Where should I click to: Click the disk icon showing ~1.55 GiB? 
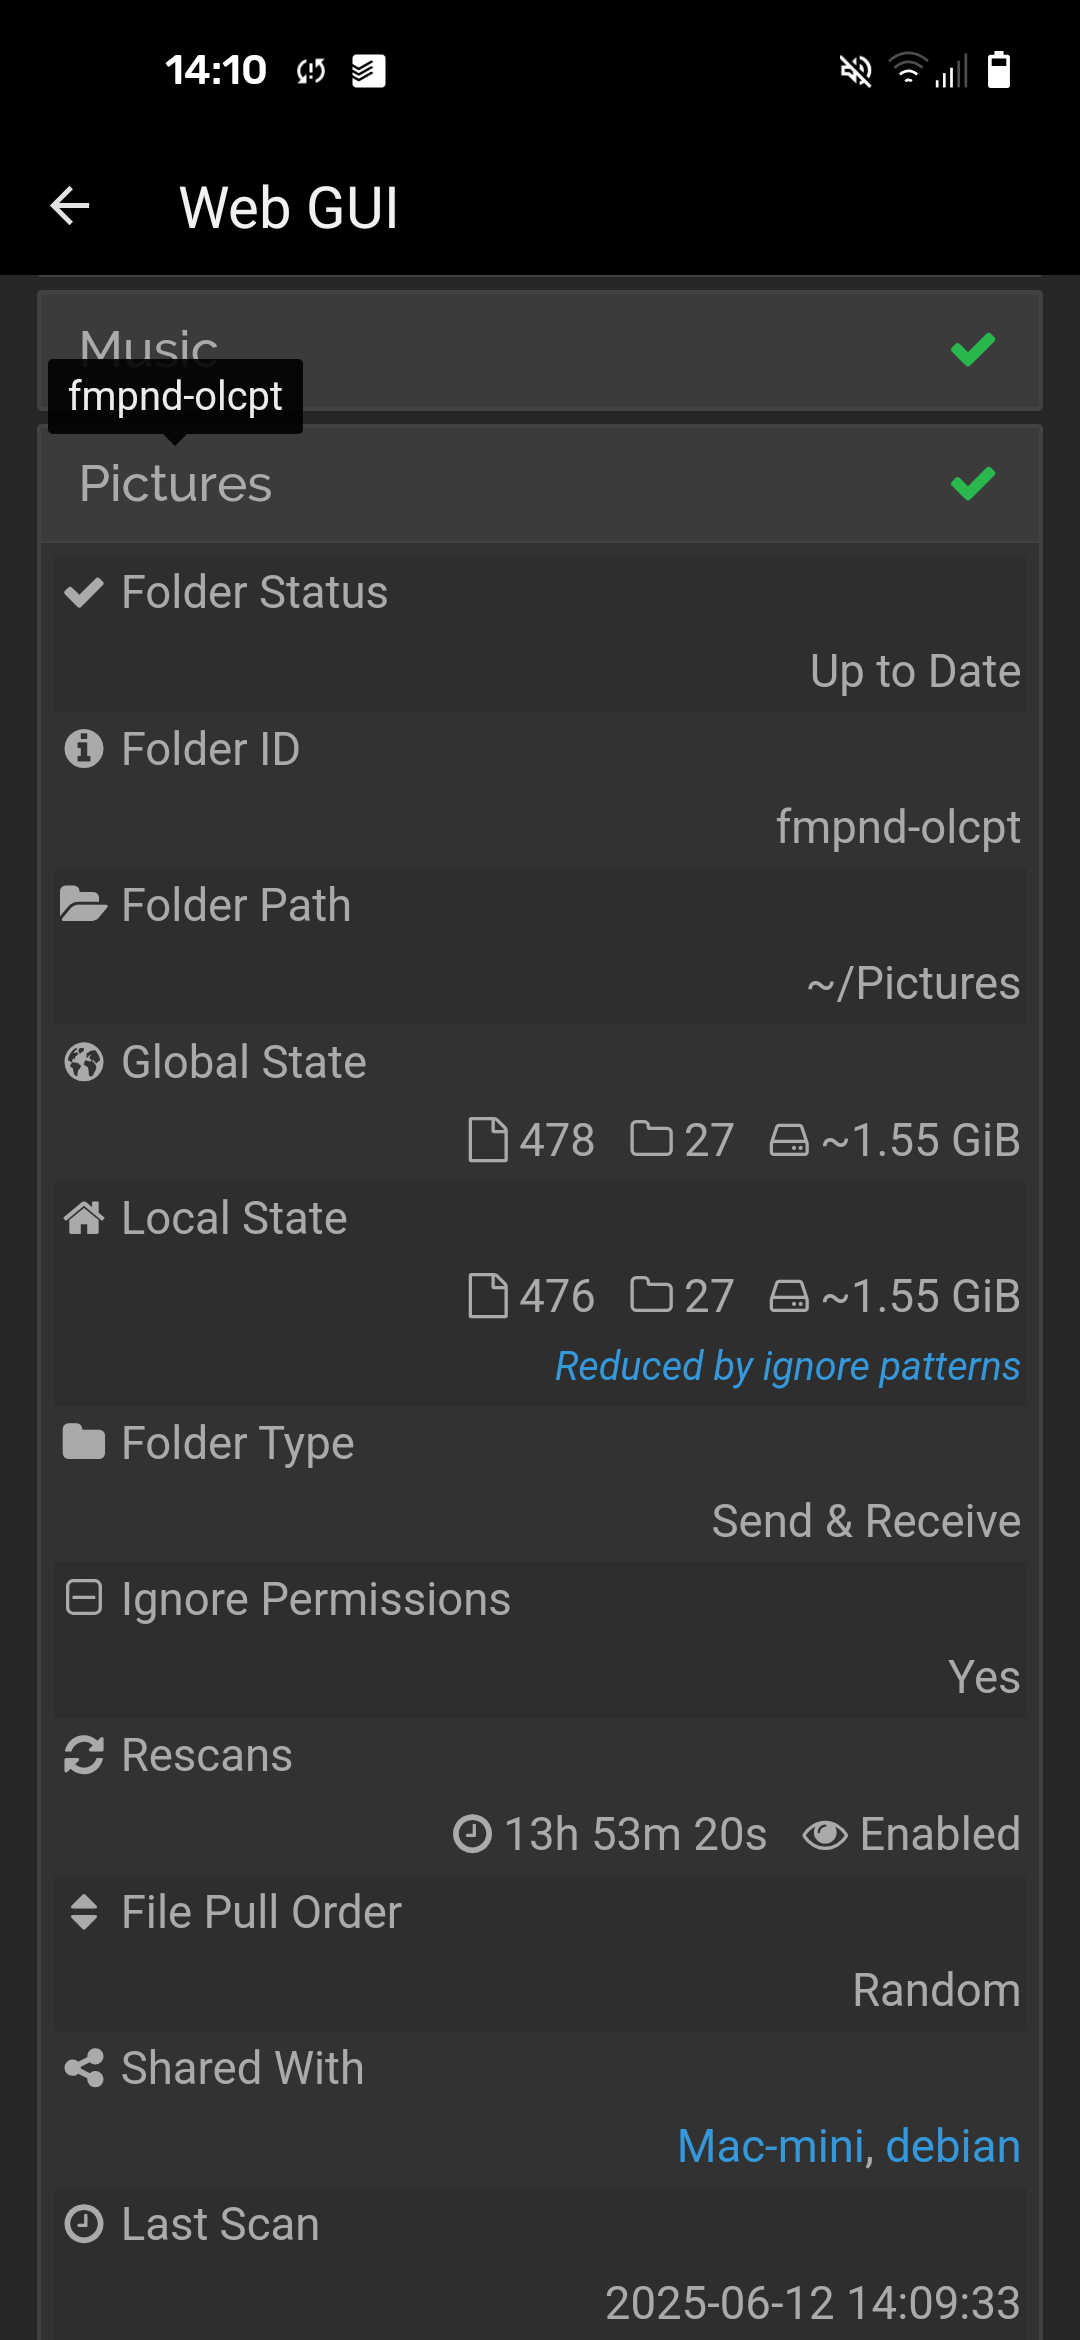click(x=789, y=1139)
